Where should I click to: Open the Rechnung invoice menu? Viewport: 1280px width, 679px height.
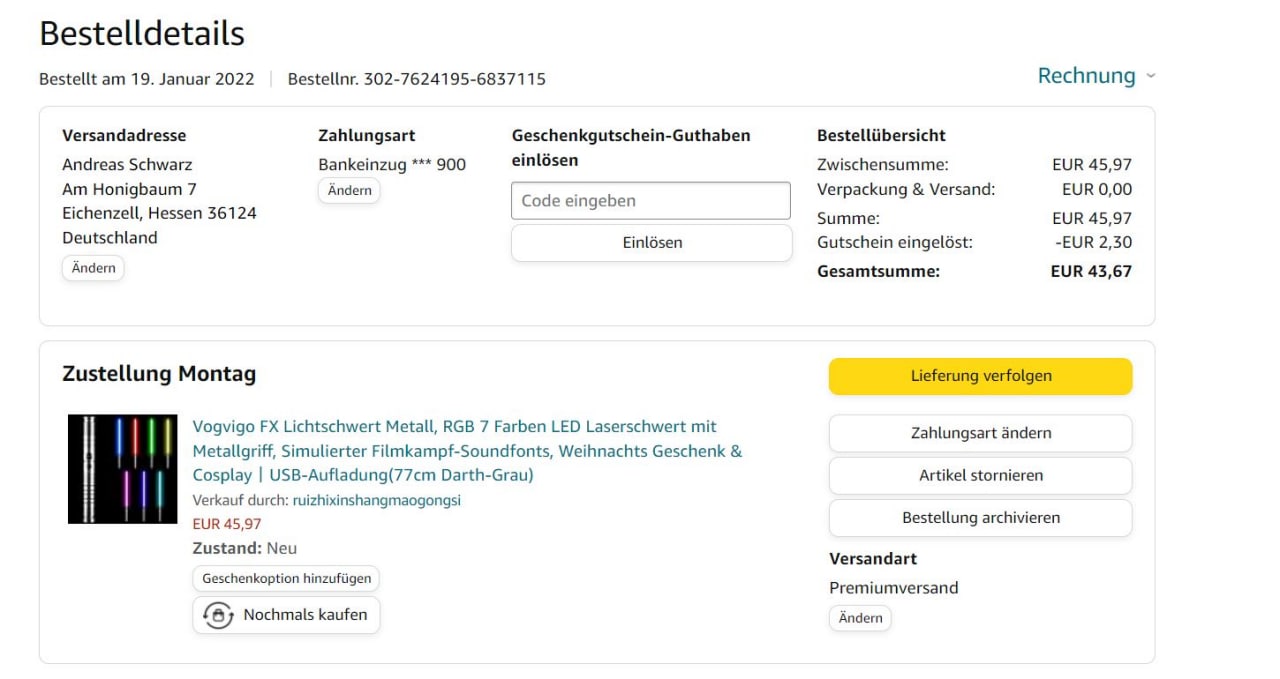click(1086, 76)
